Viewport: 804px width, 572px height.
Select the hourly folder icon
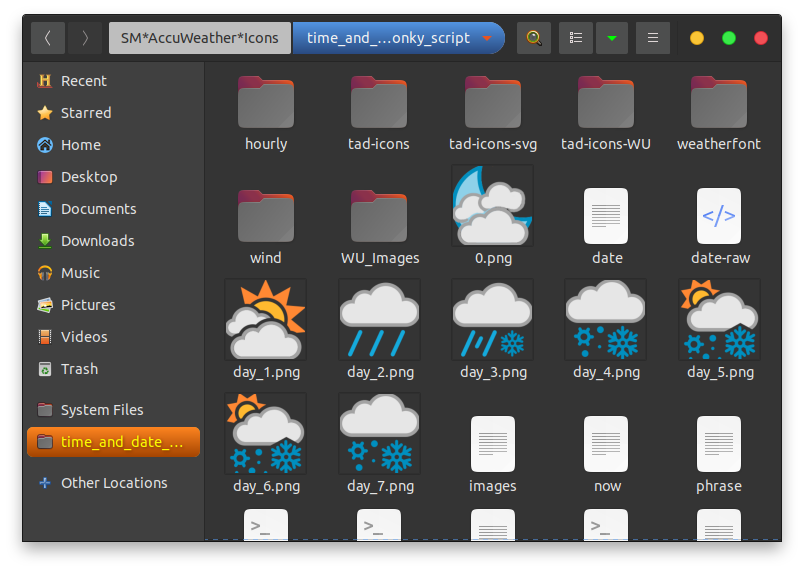266,102
